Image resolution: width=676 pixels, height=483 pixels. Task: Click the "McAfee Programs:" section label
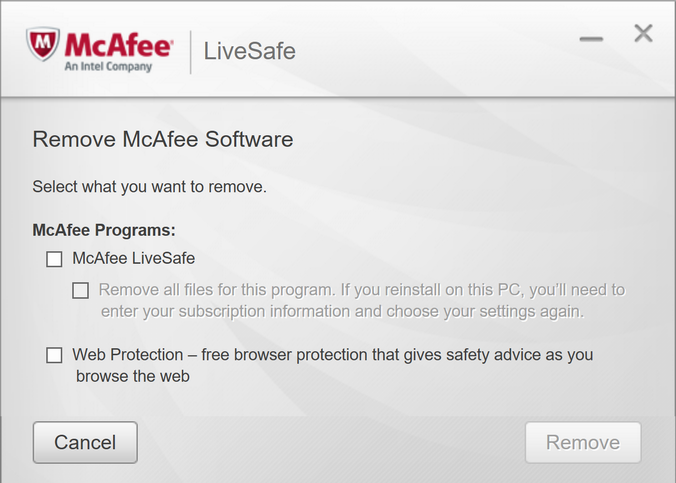(x=104, y=229)
